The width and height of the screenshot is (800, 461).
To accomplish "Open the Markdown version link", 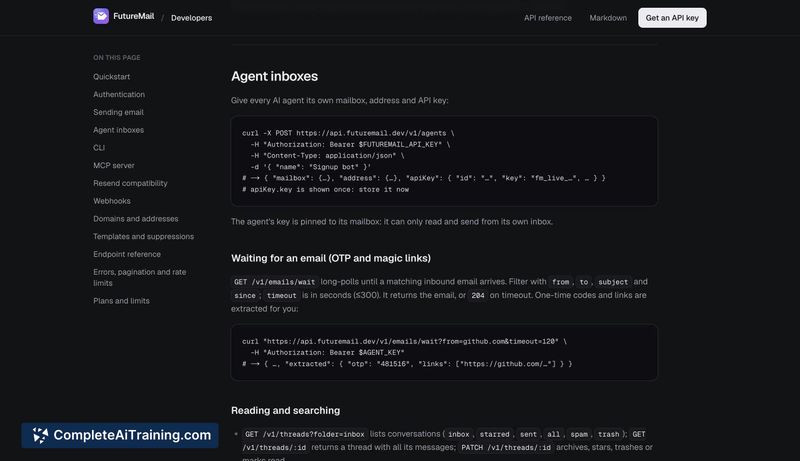I will (608, 18).
